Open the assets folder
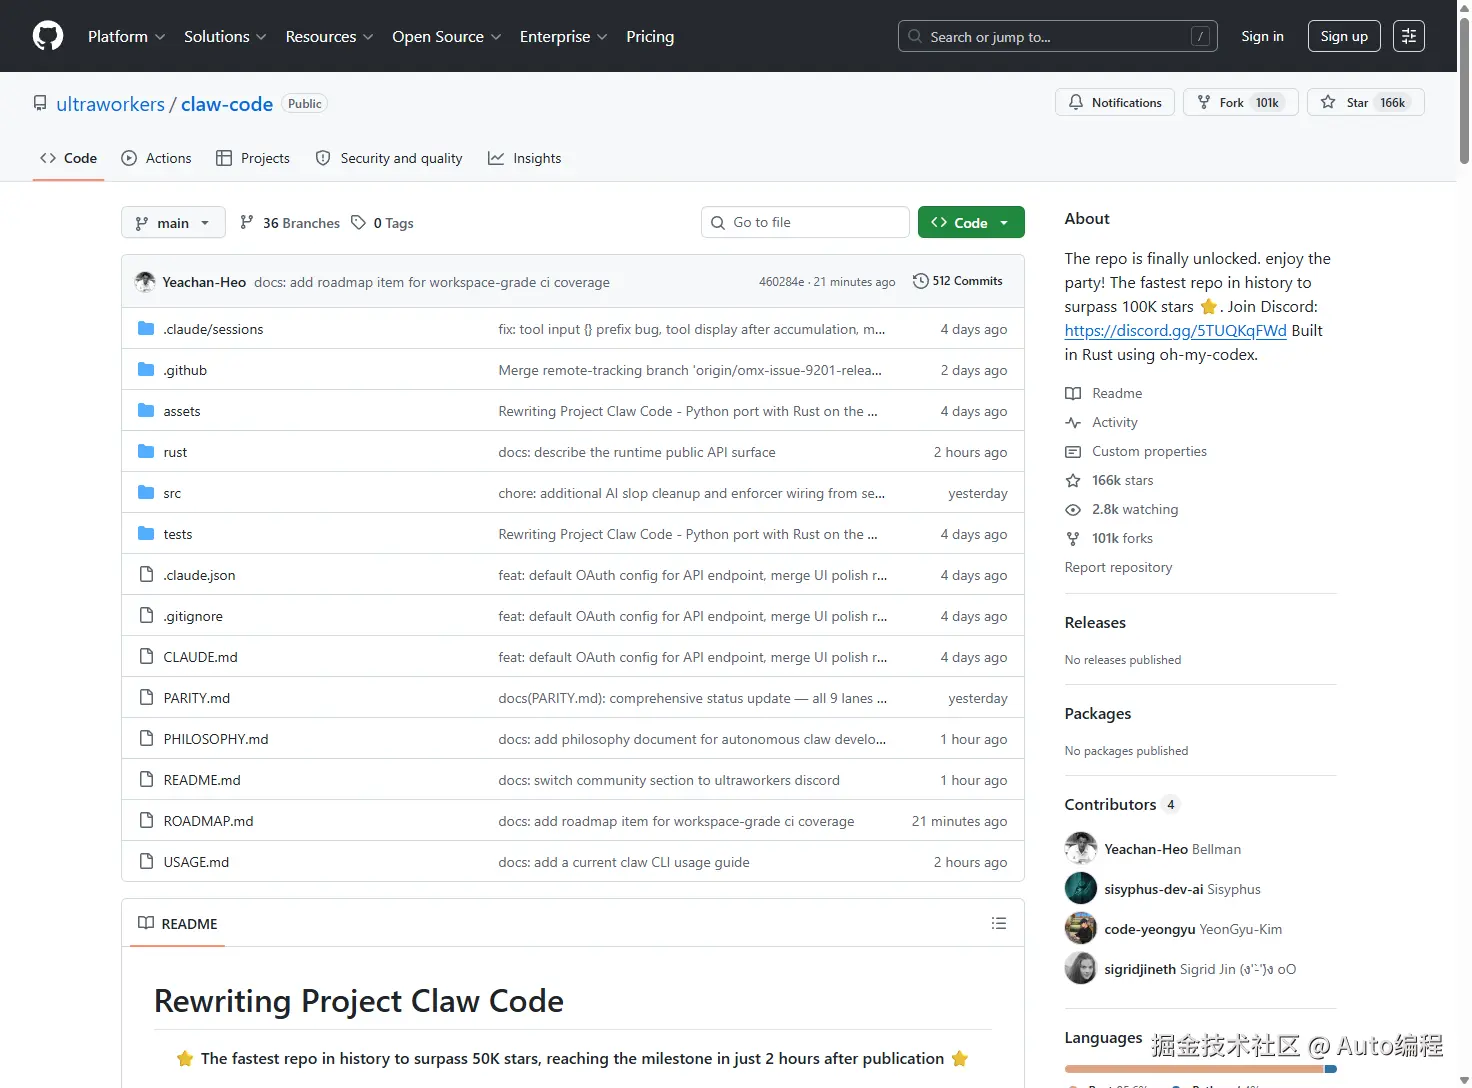The width and height of the screenshot is (1472, 1088). pyautogui.click(x=182, y=411)
